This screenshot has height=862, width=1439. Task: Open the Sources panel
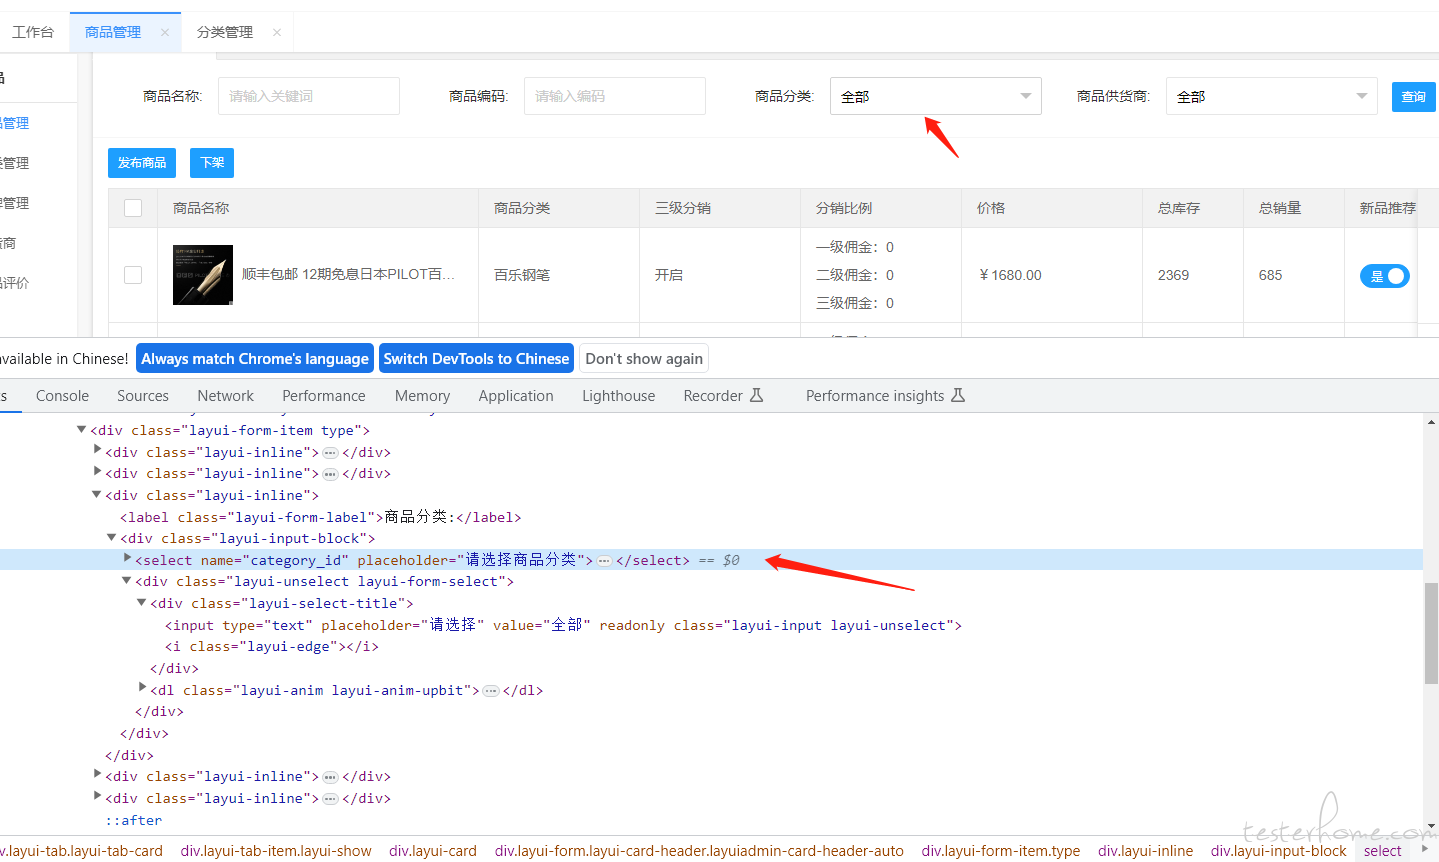coord(143,396)
